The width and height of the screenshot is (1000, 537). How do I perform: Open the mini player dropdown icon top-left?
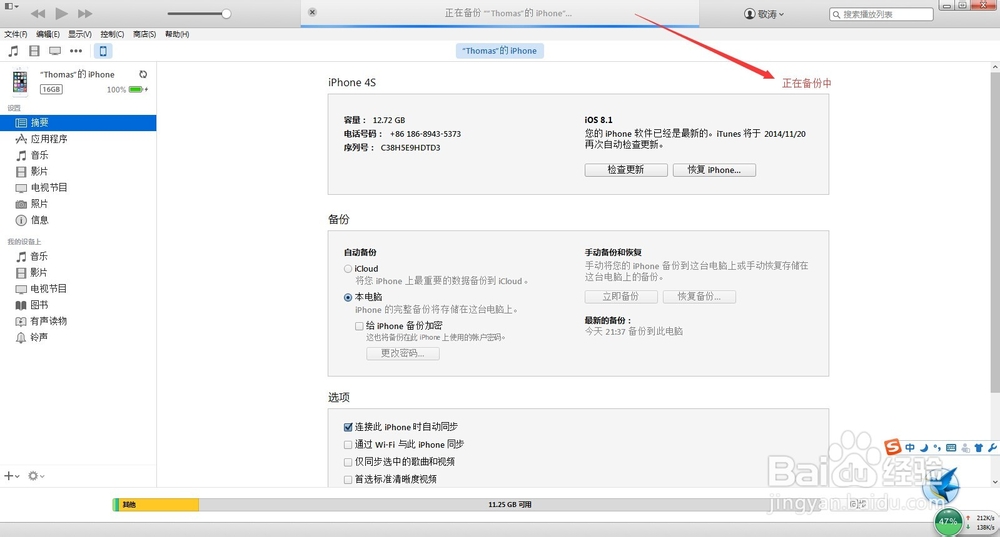(x=11, y=6)
